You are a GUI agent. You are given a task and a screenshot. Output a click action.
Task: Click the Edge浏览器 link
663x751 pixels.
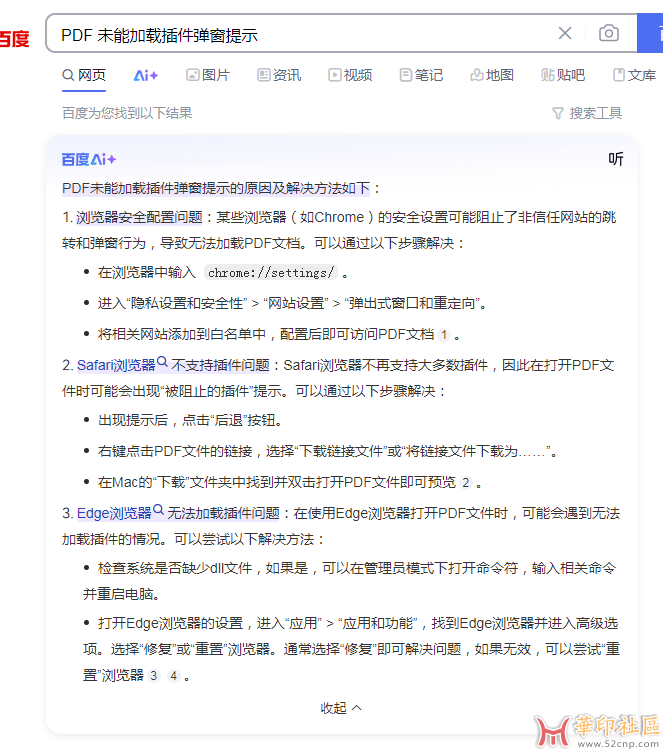click(113, 513)
